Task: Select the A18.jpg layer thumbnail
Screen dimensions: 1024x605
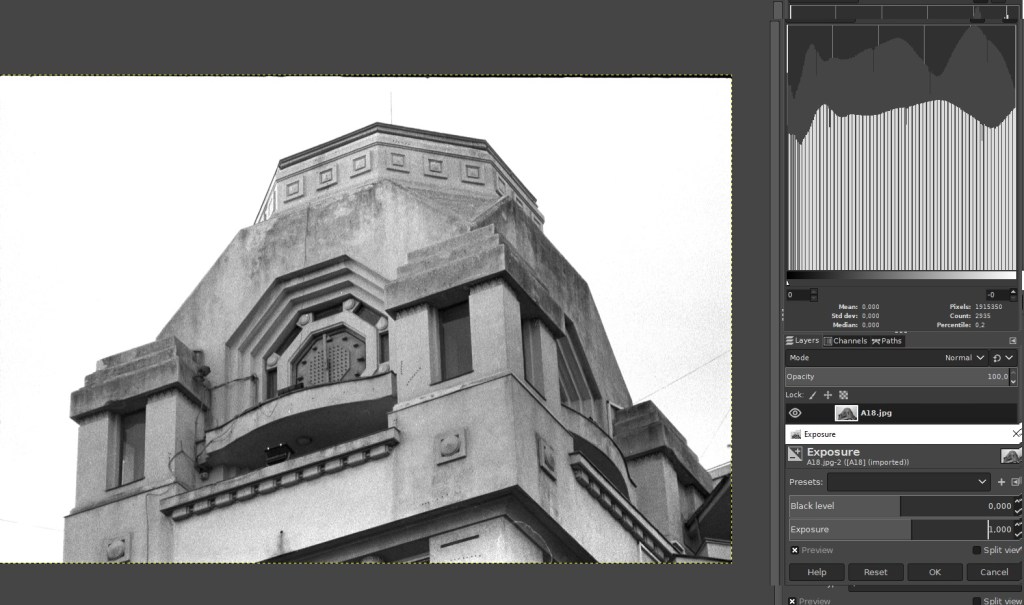Action: click(846, 413)
